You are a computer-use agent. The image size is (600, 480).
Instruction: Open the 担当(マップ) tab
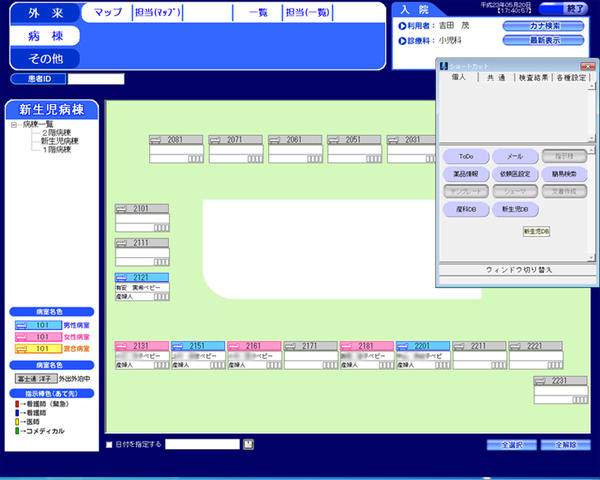[157, 13]
